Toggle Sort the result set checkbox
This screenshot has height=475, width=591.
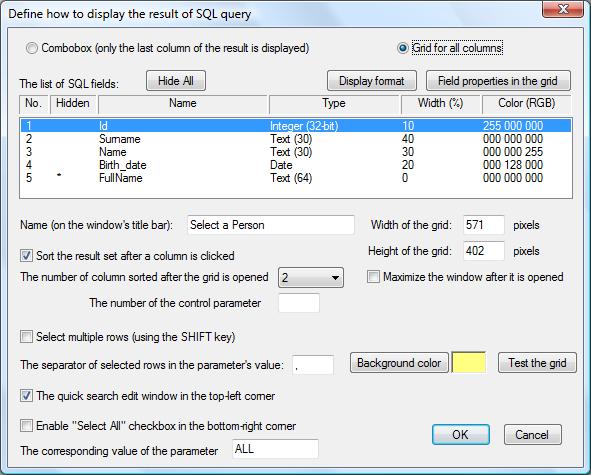(x=26, y=256)
